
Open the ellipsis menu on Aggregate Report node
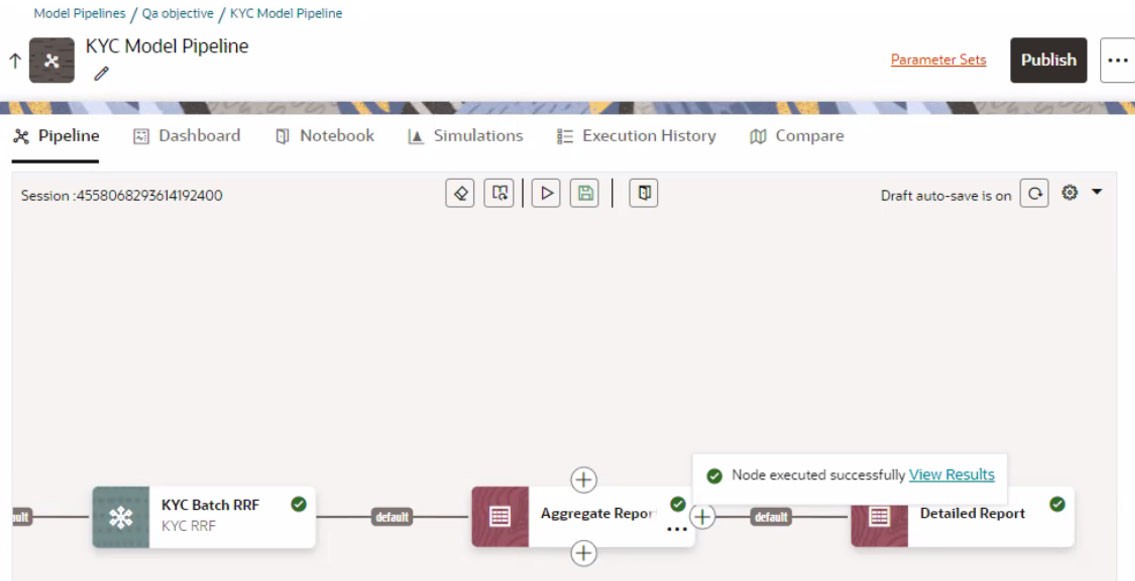677,528
